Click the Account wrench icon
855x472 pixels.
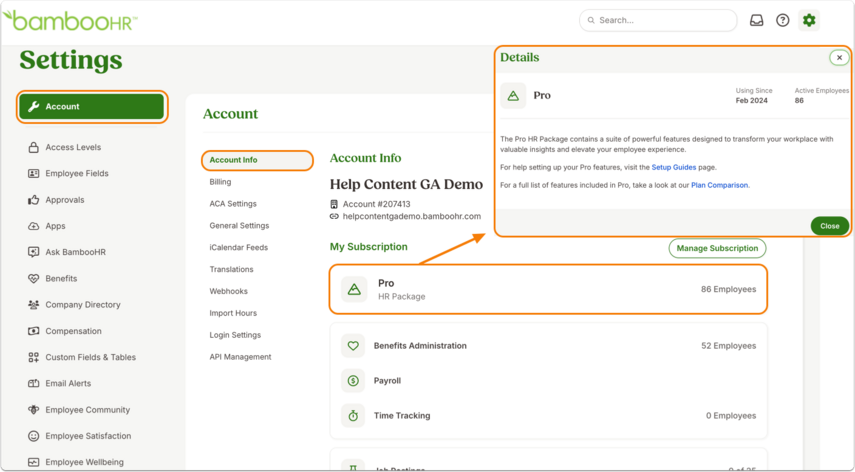coord(34,107)
